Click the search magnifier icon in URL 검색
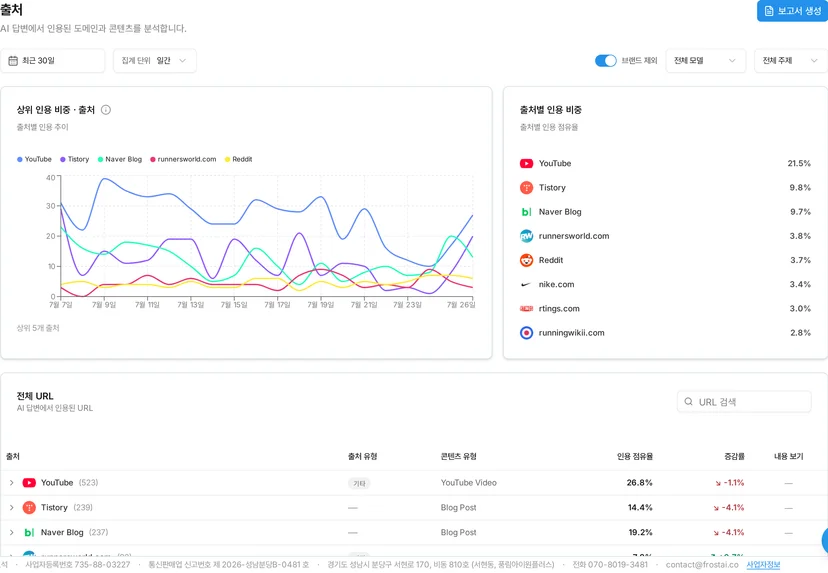This screenshot has height=573, width=828. [x=689, y=402]
